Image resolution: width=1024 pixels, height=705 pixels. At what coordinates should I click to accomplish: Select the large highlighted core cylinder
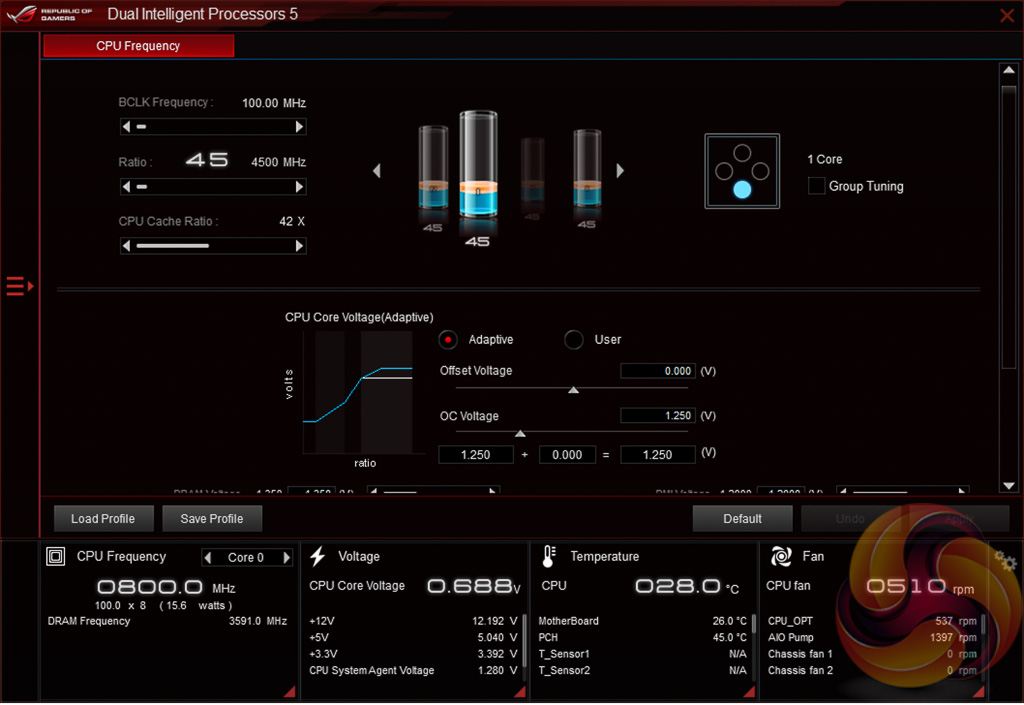click(478, 164)
